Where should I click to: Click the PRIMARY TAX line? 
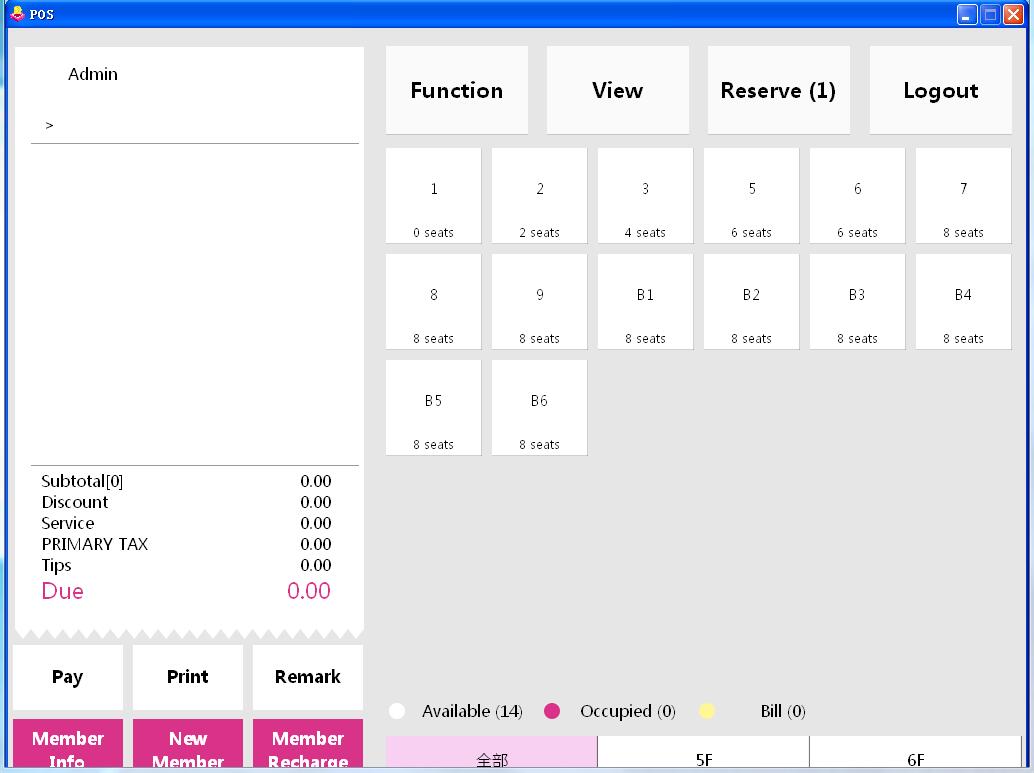pos(187,544)
